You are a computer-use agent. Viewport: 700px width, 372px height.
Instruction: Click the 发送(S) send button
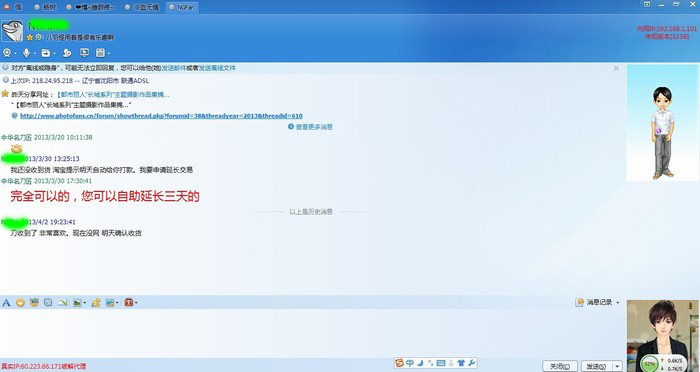coord(597,366)
